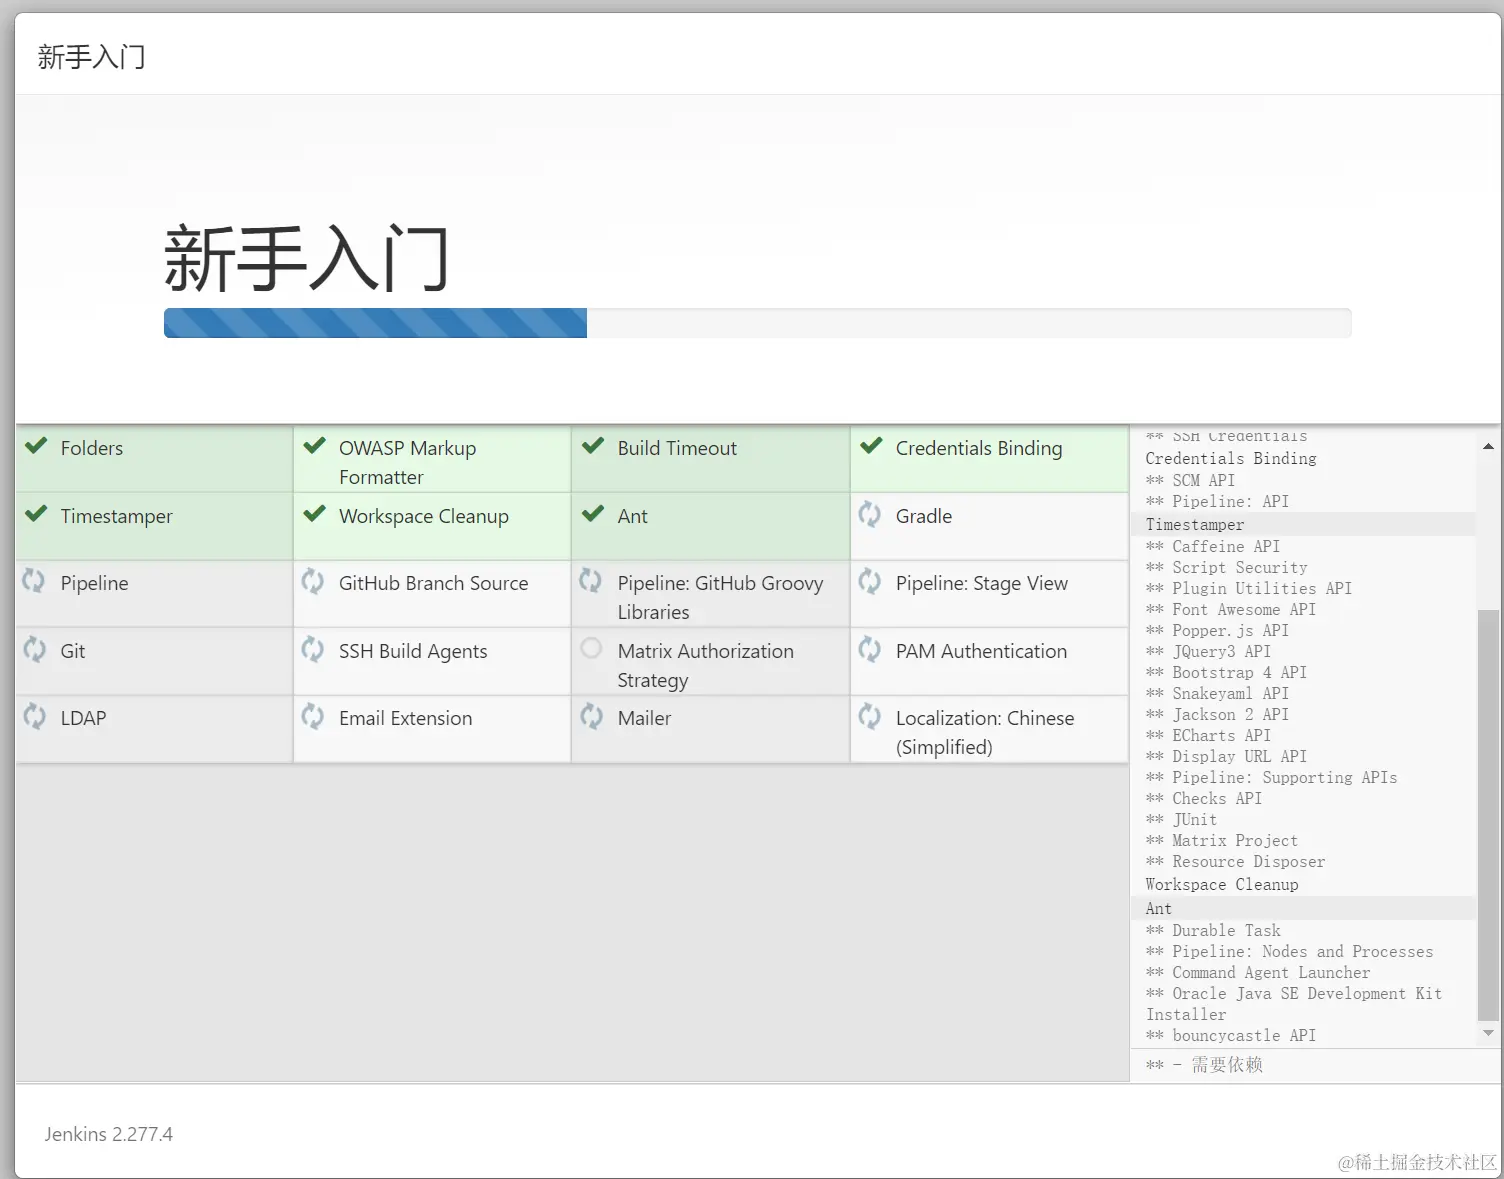Viewport: 1504px width, 1179px height.
Task: Click the log panel scroll-up arrow
Action: tap(1488, 446)
